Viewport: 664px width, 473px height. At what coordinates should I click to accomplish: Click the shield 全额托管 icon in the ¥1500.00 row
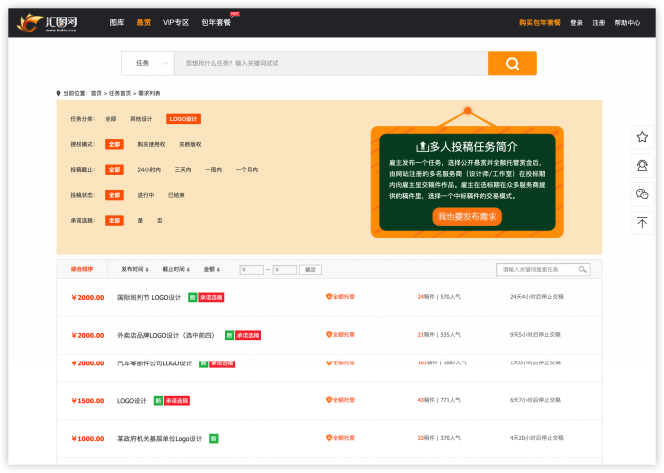[x=329, y=400]
